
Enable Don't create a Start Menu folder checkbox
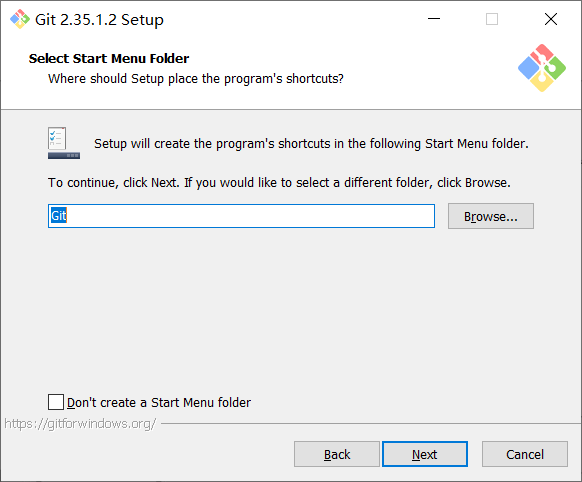(56, 402)
